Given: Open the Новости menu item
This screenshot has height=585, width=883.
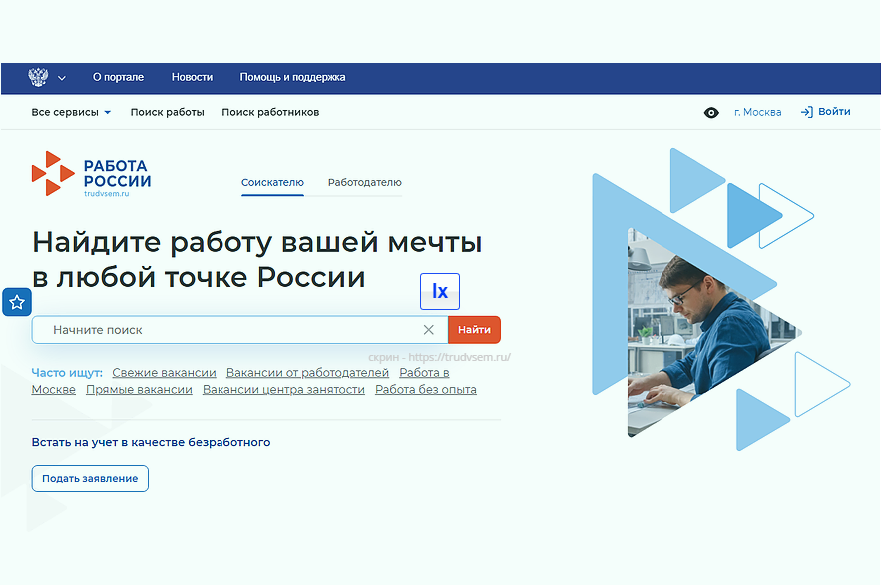Looking at the screenshot, I should tap(192, 77).
